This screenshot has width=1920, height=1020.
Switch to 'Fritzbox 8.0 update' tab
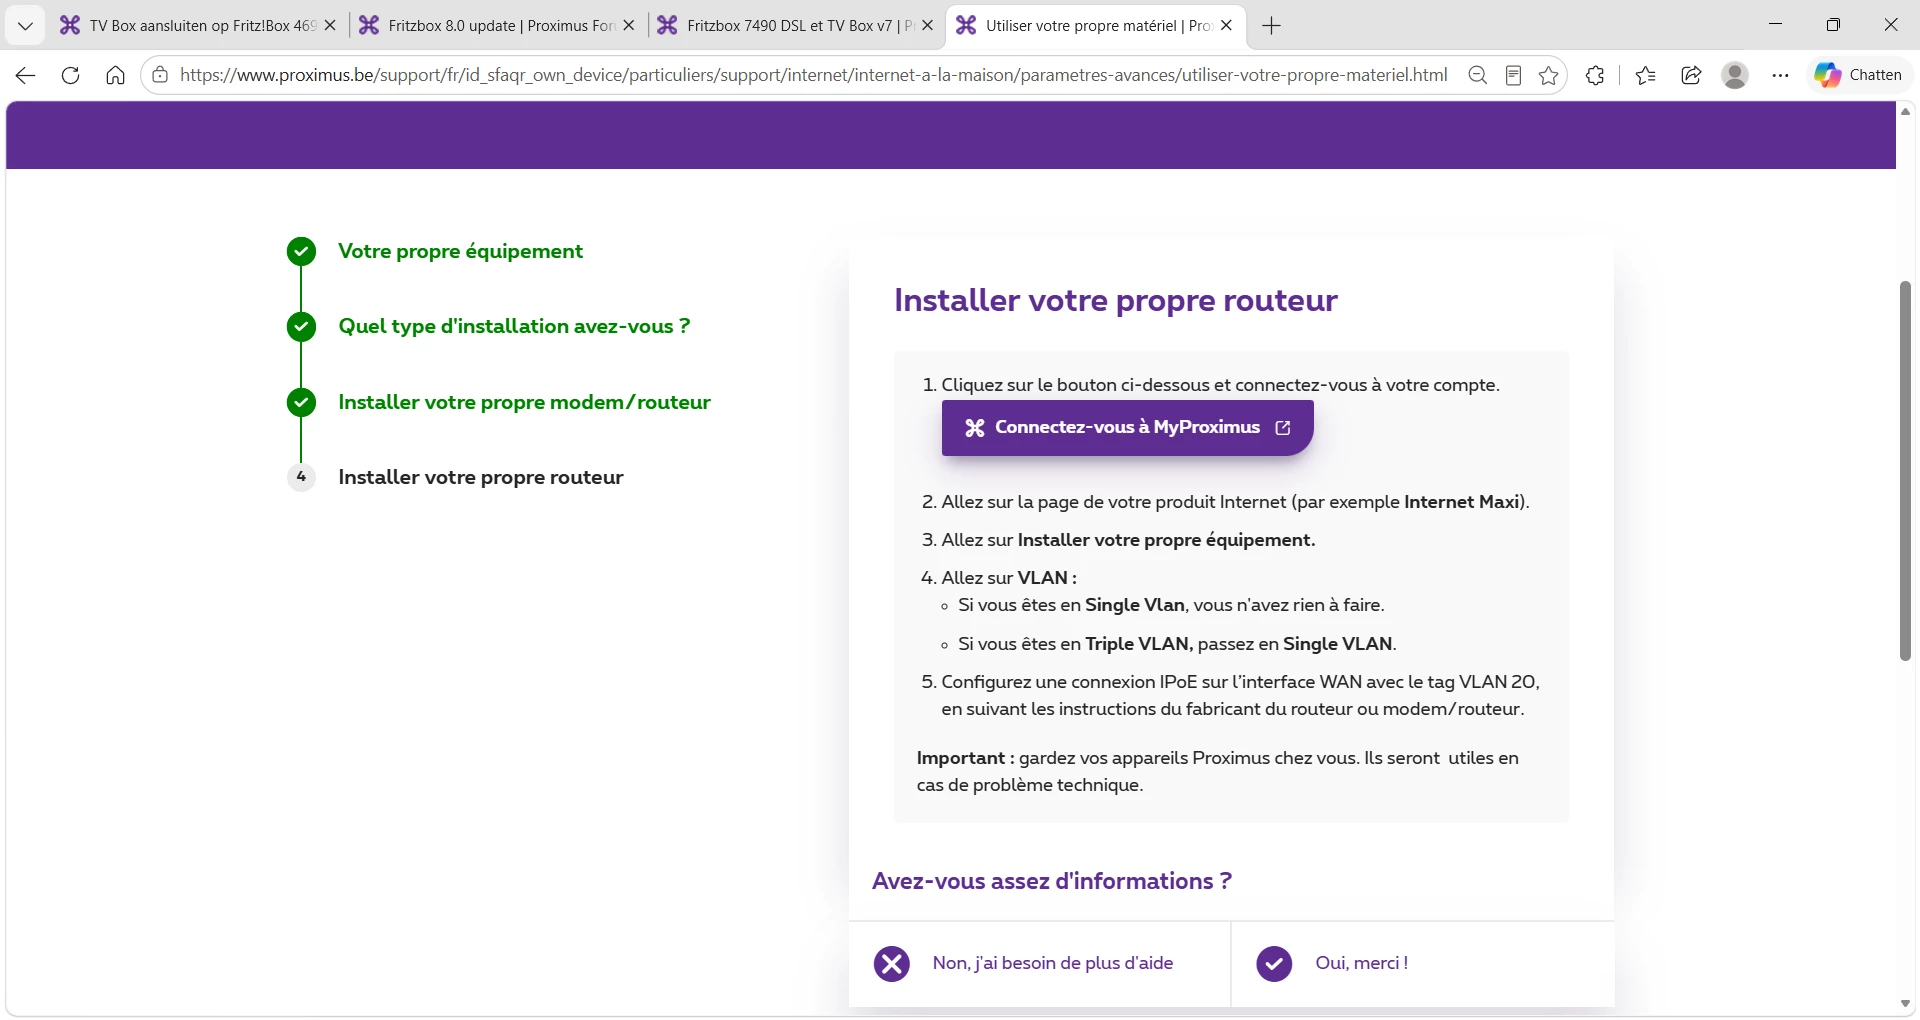click(x=498, y=26)
